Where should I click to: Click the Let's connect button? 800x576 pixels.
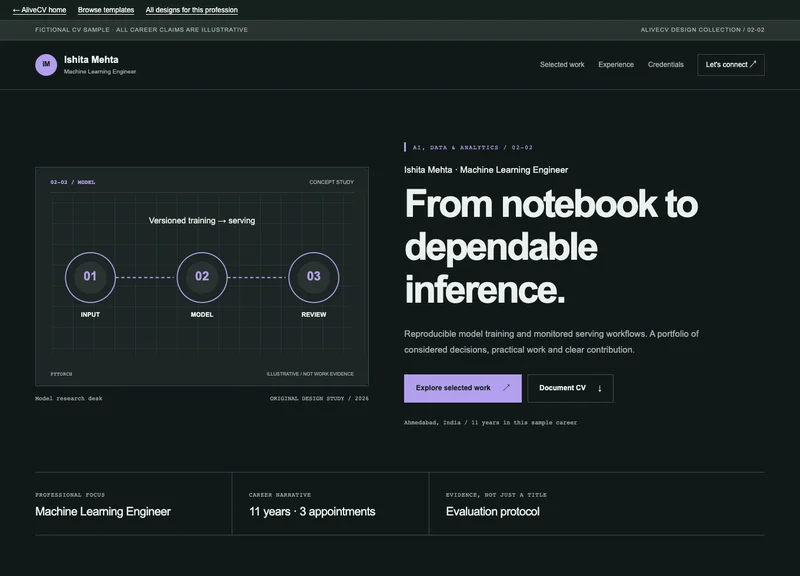click(x=731, y=65)
